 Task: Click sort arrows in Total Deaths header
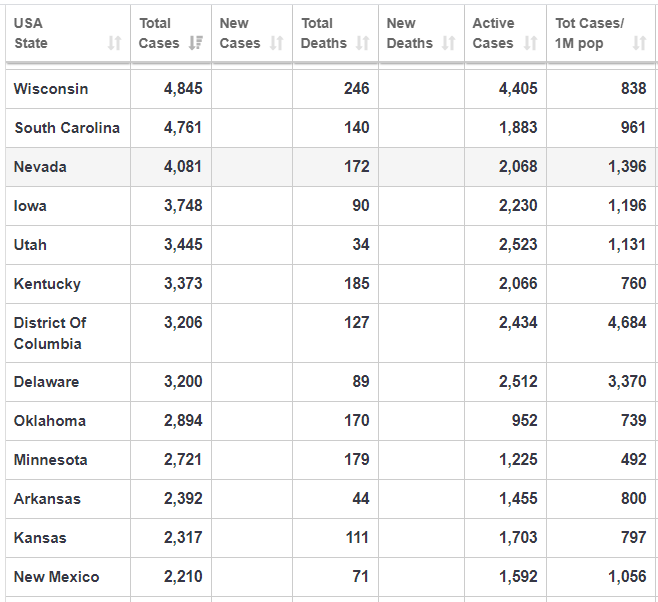point(362,43)
